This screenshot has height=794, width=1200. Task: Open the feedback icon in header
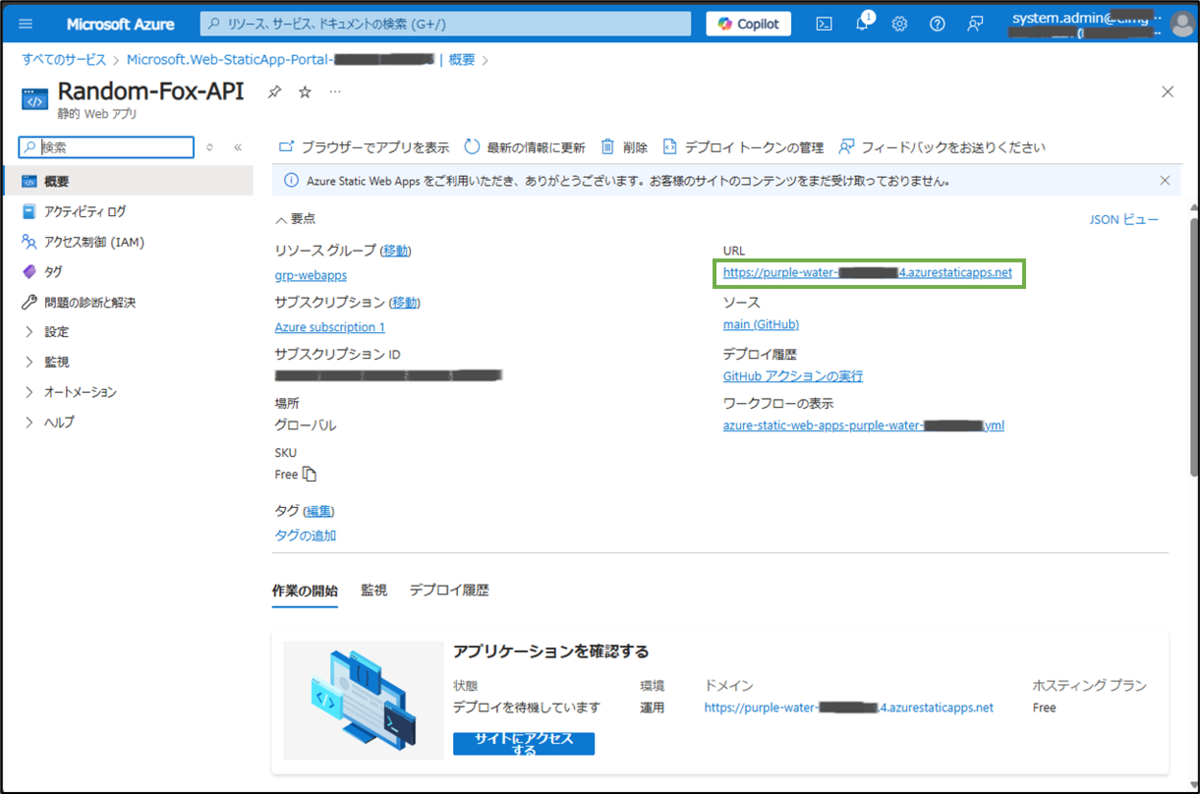975,24
